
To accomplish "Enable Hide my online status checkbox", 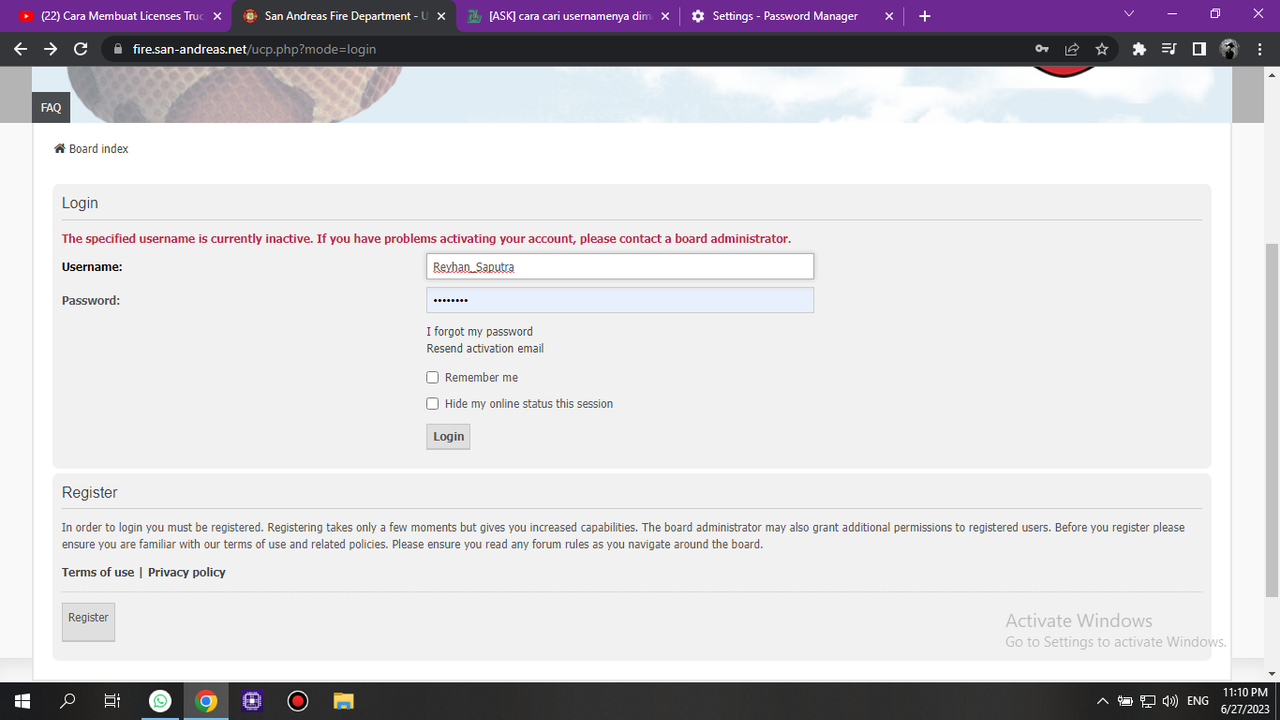I will click(433, 403).
